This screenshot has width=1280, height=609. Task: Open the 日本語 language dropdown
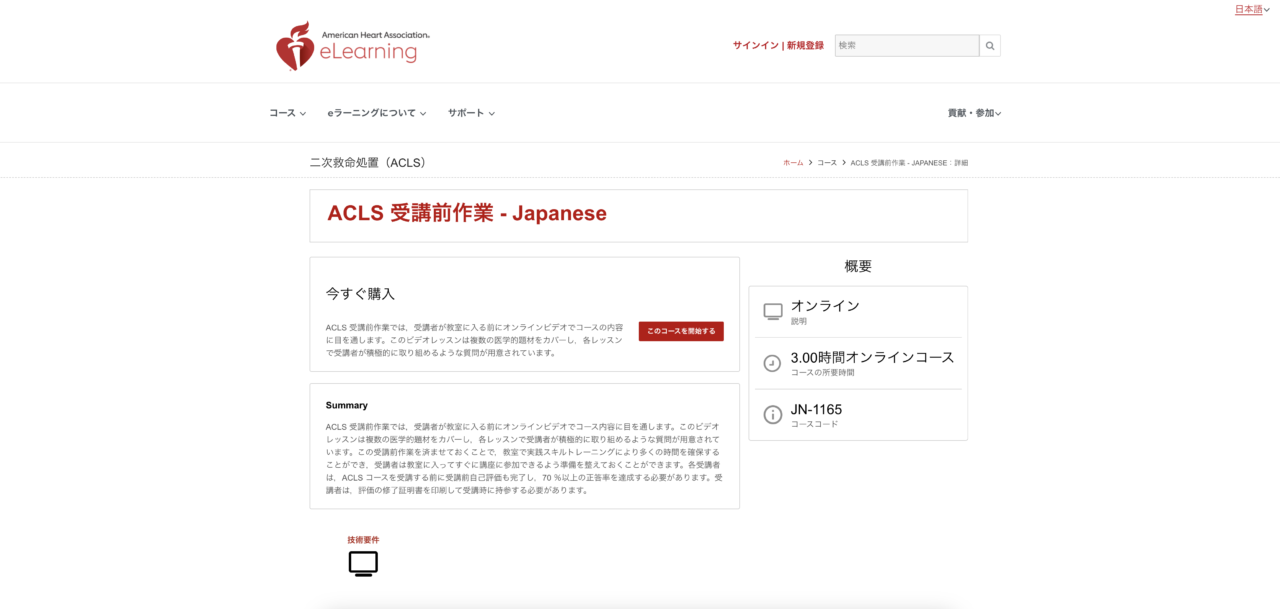tap(1252, 10)
